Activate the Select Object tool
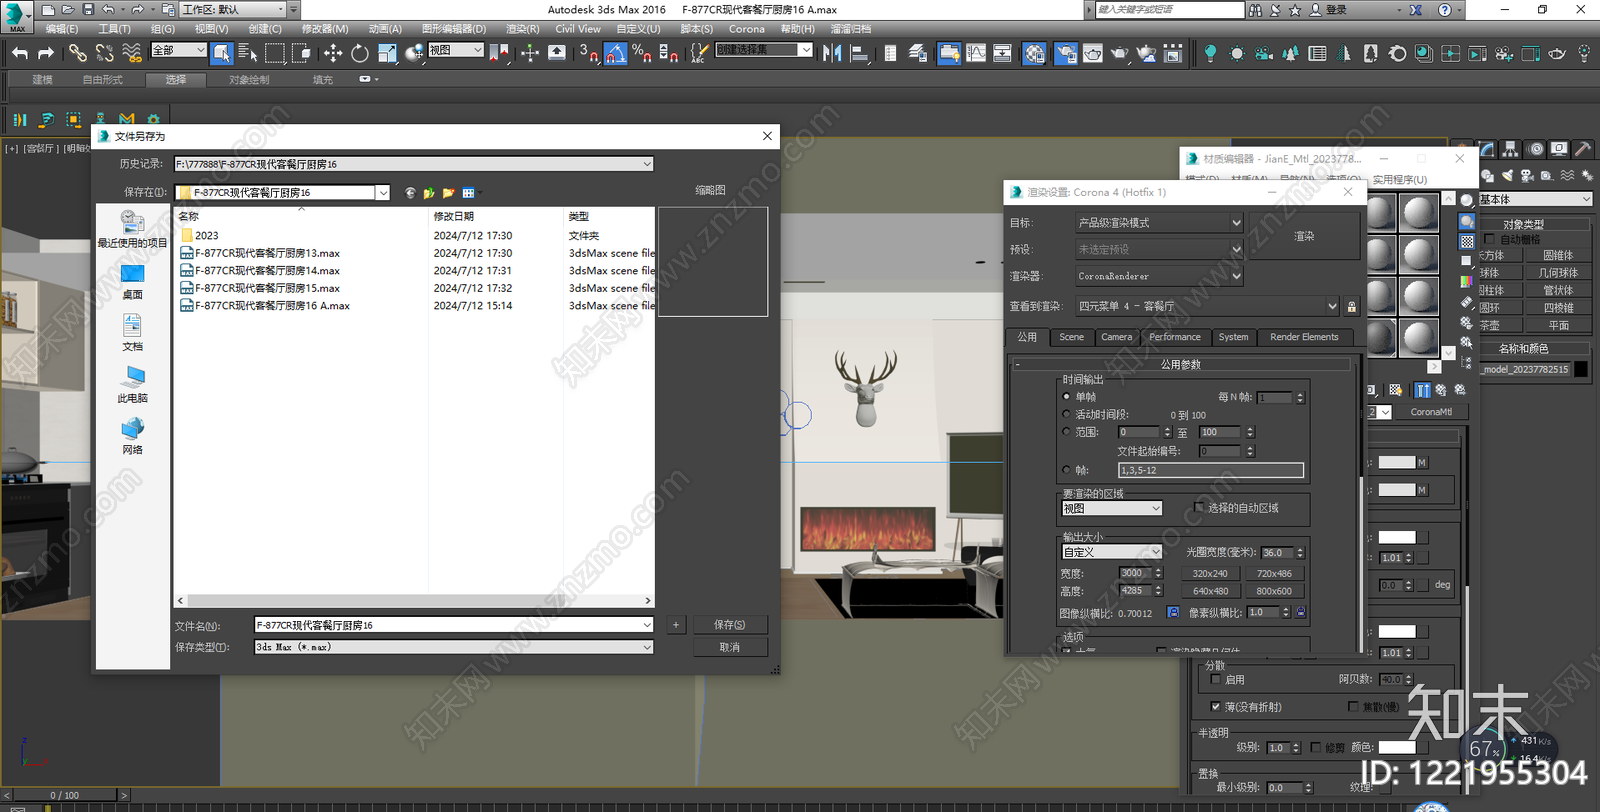This screenshot has width=1600, height=812. 222,52
